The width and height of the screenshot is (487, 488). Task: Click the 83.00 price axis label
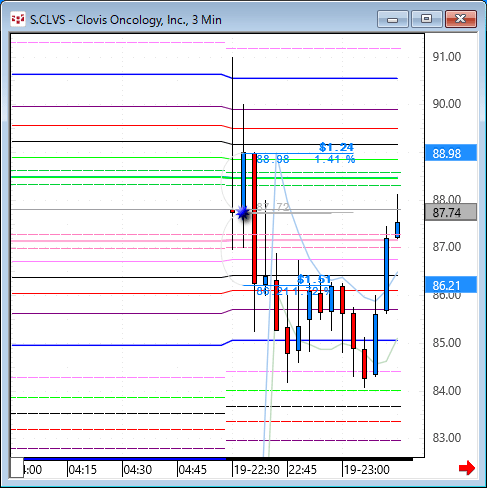(x=446, y=437)
